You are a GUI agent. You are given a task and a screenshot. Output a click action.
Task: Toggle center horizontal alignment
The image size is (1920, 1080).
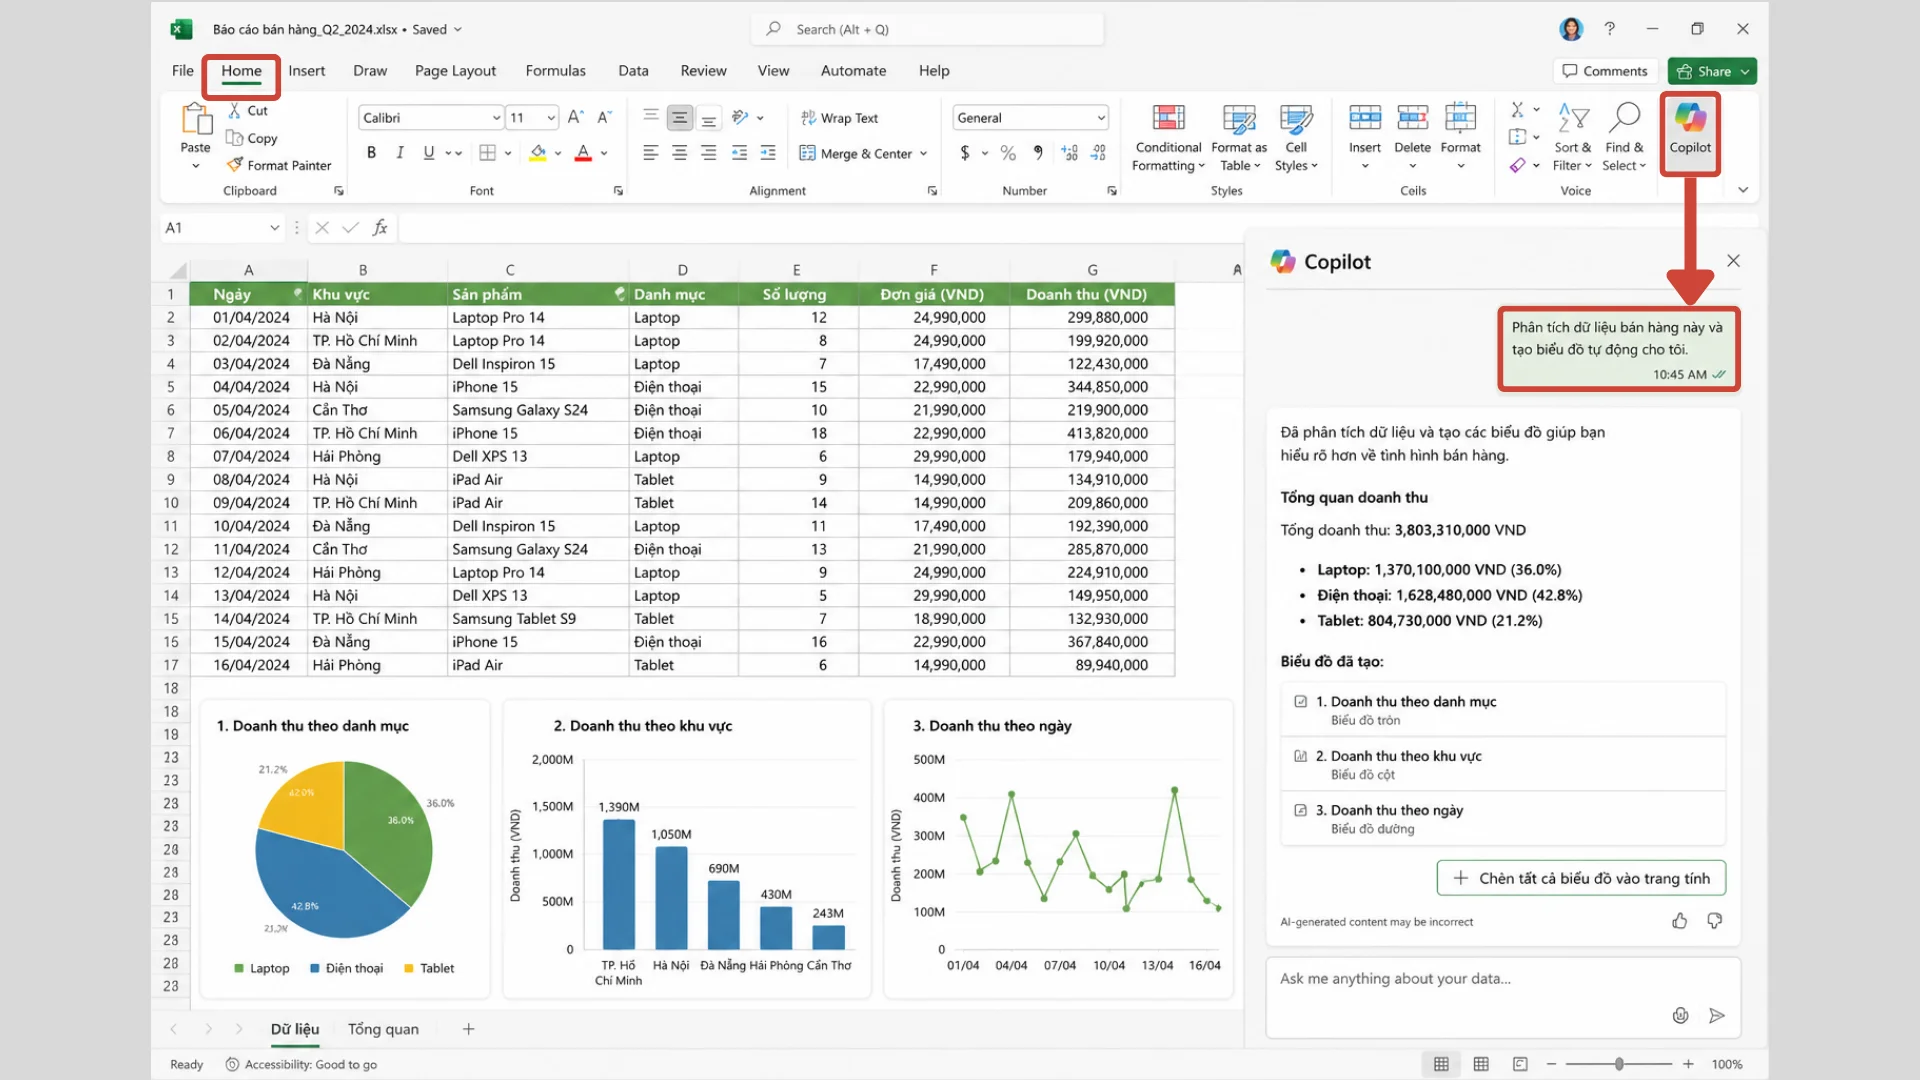coord(680,153)
